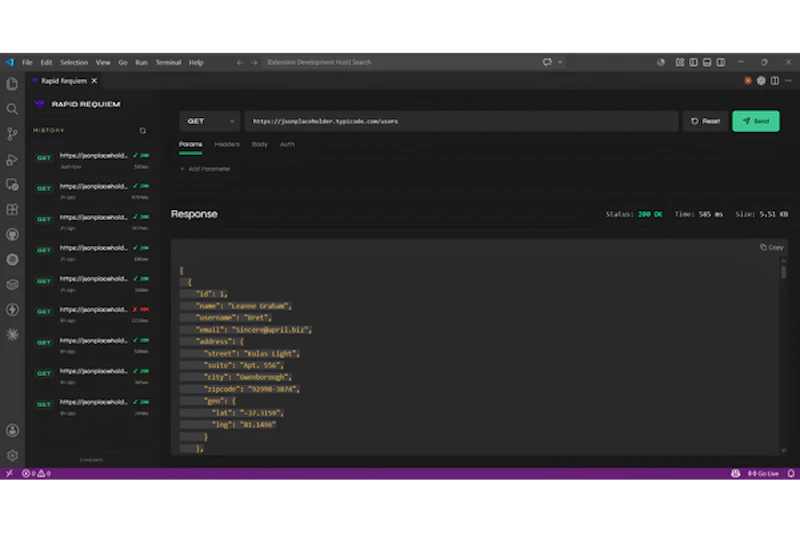
Task: Open the Edit menu
Action: 46,62
